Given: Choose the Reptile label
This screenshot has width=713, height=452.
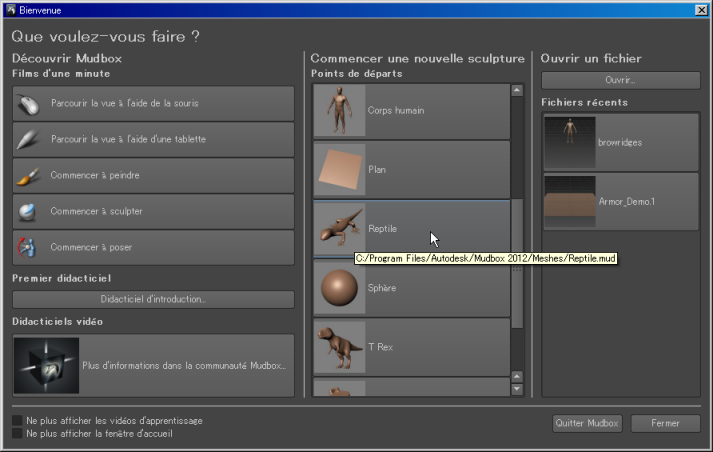Looking at the screenshot, I should [x=382, y=229].
